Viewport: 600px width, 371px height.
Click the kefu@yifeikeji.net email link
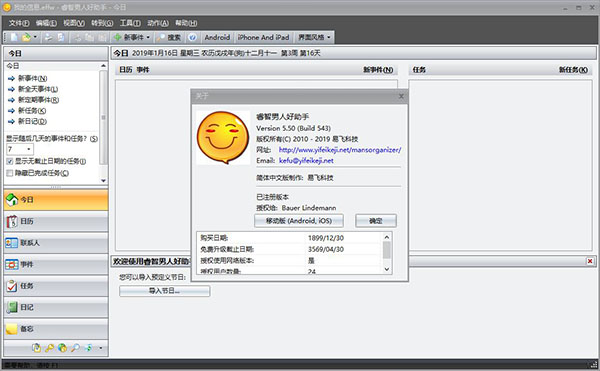coord(306,161)
